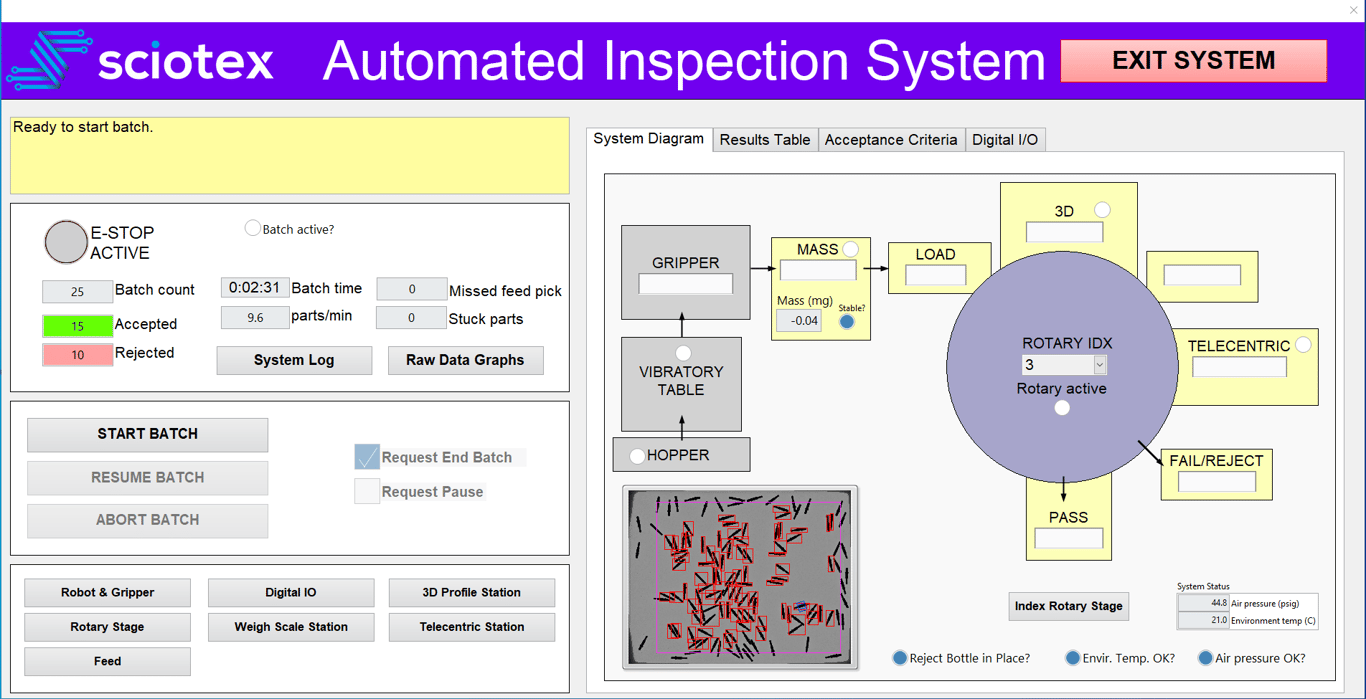Click the Reject Bottle in Place? indicator
Screen dimensions: 1366x699
click(900, 658)
